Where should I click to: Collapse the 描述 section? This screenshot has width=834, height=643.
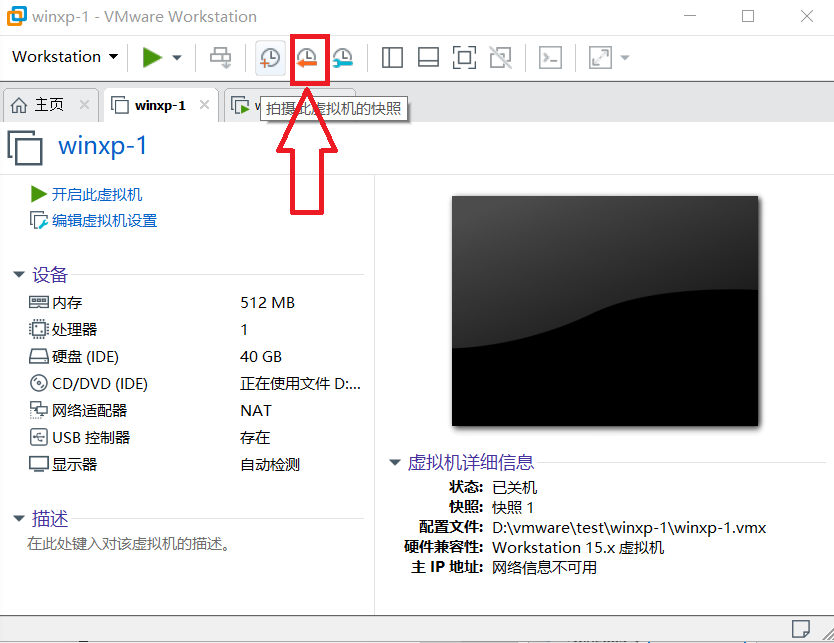[19, 518]
